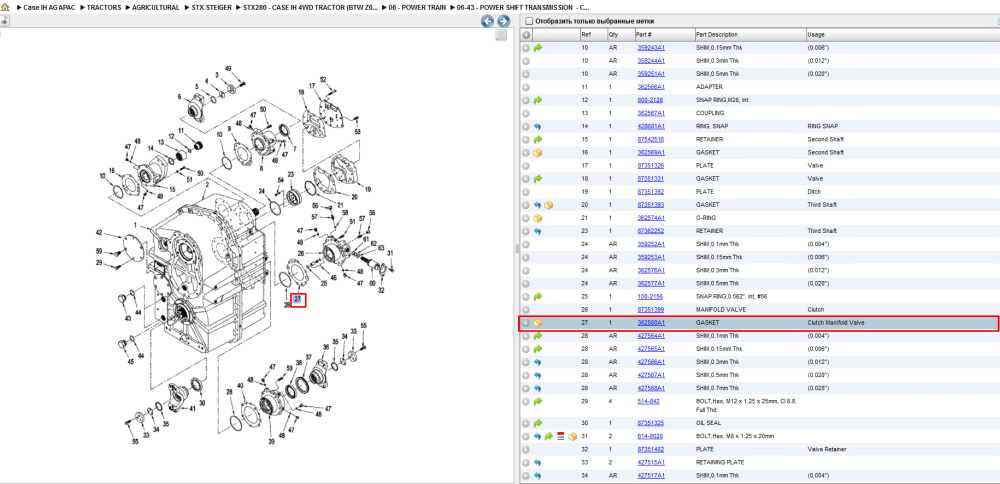Click blue arrow icon for SHIM 427568A1
The height and width of the screenshot is (484, 1000).
pos(538,388)
